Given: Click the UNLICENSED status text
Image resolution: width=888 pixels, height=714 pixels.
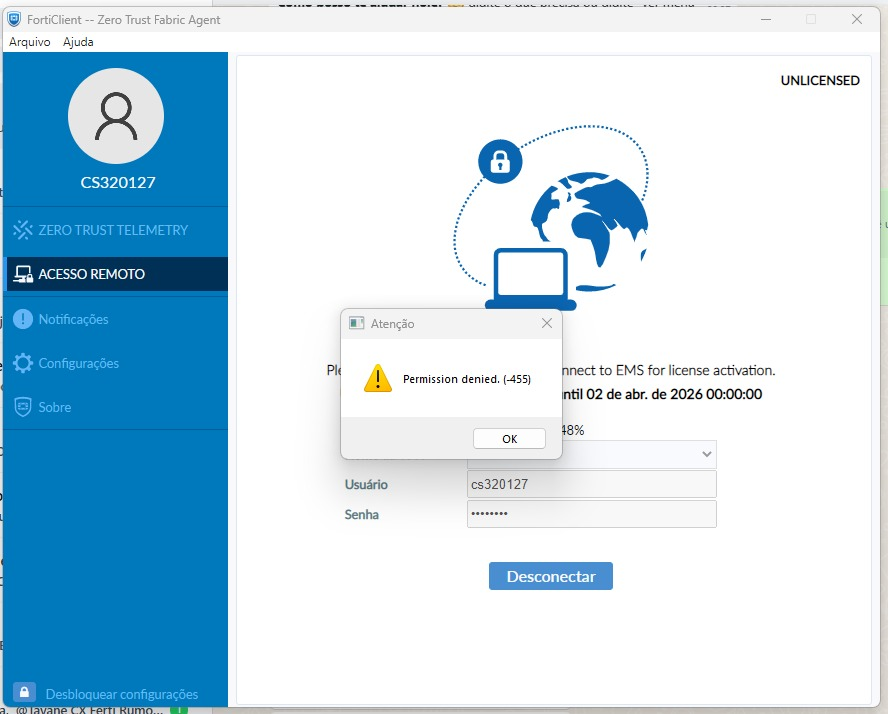Looking at the screenshot, I should coord(820,80).
